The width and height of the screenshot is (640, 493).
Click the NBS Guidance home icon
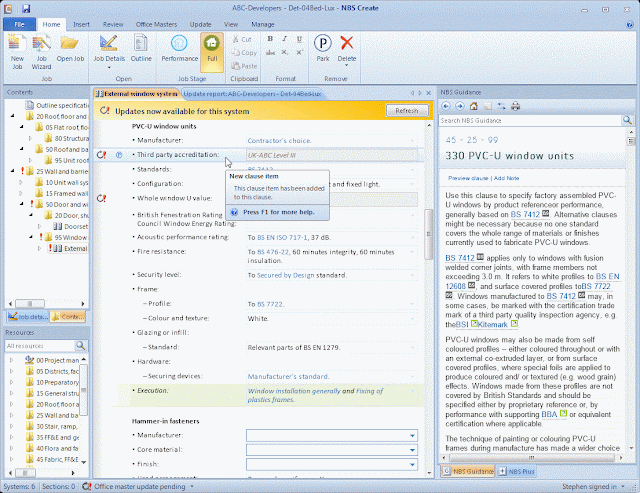tap(473, 106)
